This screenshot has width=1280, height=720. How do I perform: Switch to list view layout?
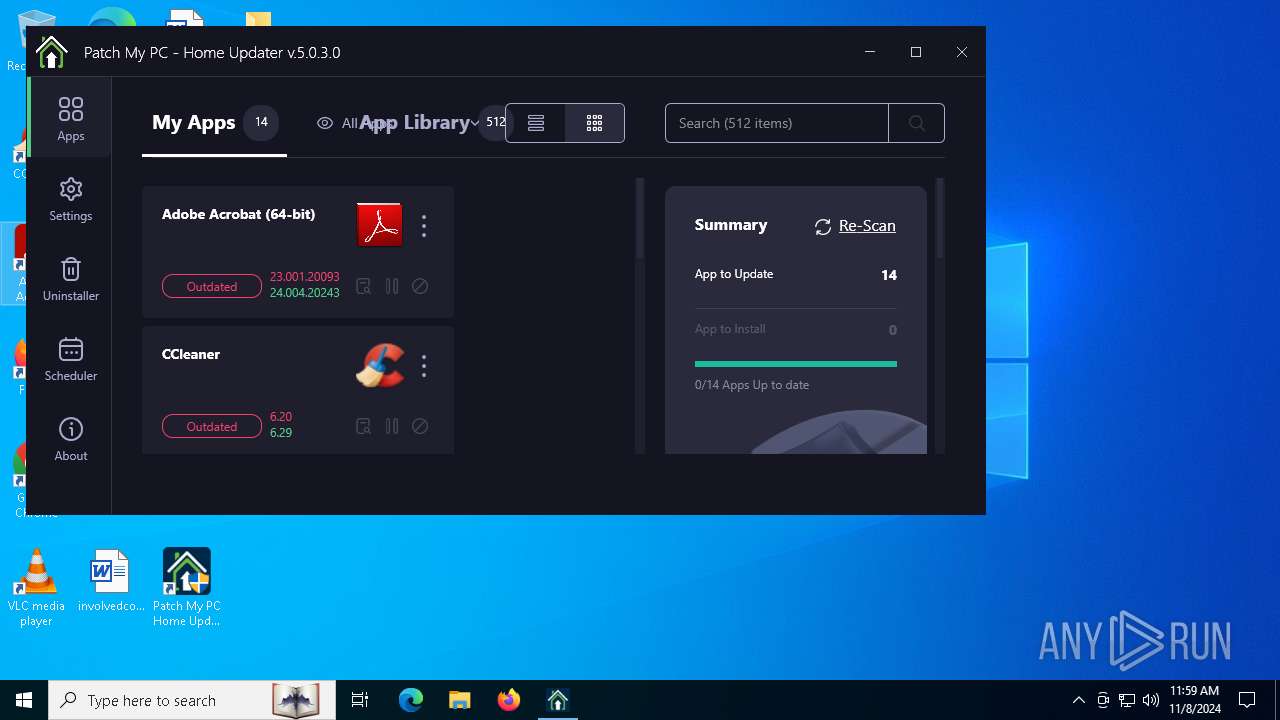[x=536, y=123]
